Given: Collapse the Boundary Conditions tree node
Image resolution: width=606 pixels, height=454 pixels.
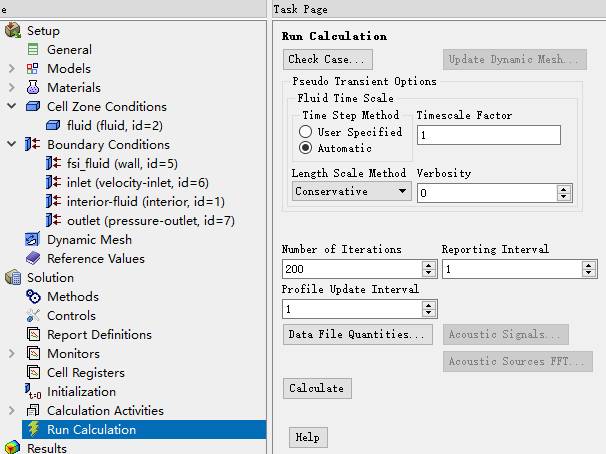Looking at the screenshot, I should (11, 145).
